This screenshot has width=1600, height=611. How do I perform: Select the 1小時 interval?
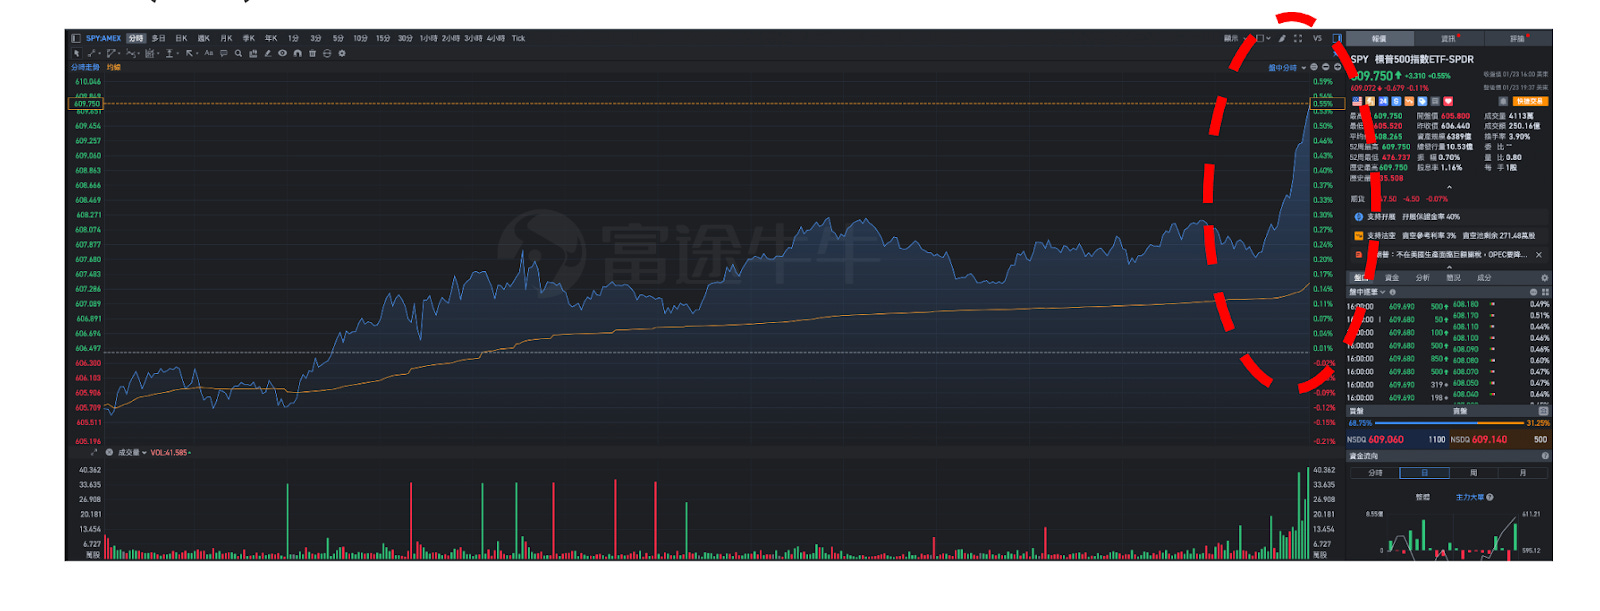(428, 38)
